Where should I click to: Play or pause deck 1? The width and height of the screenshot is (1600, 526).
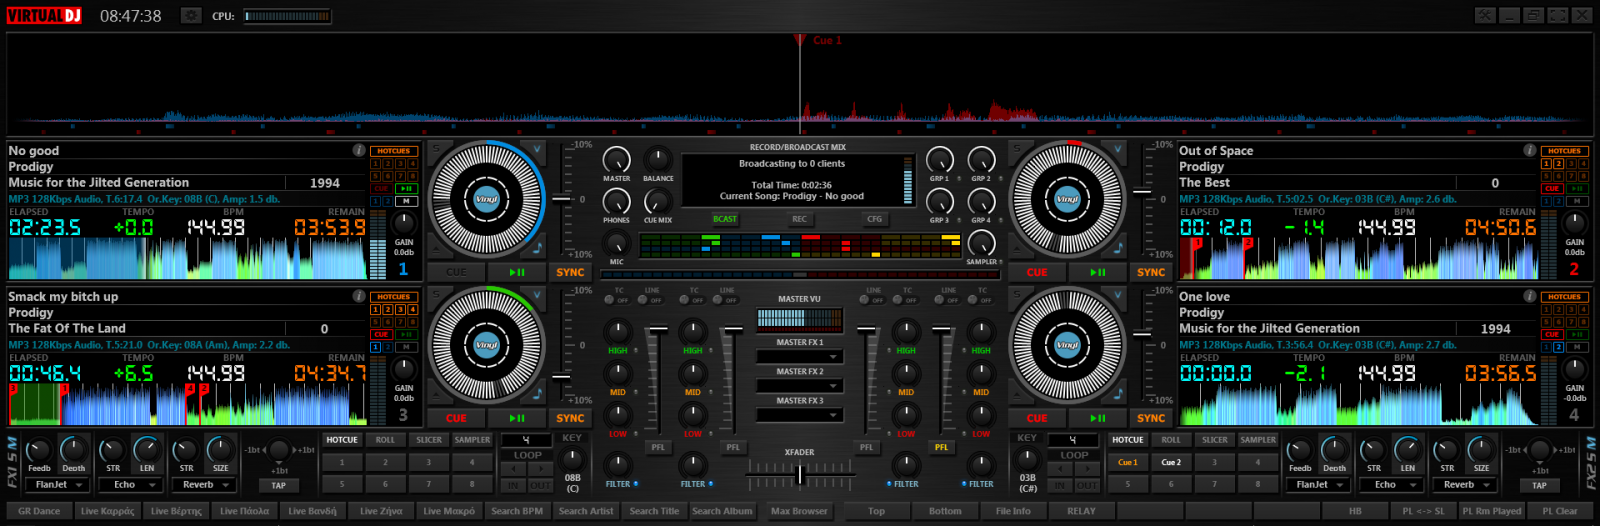tap(517, 272)
